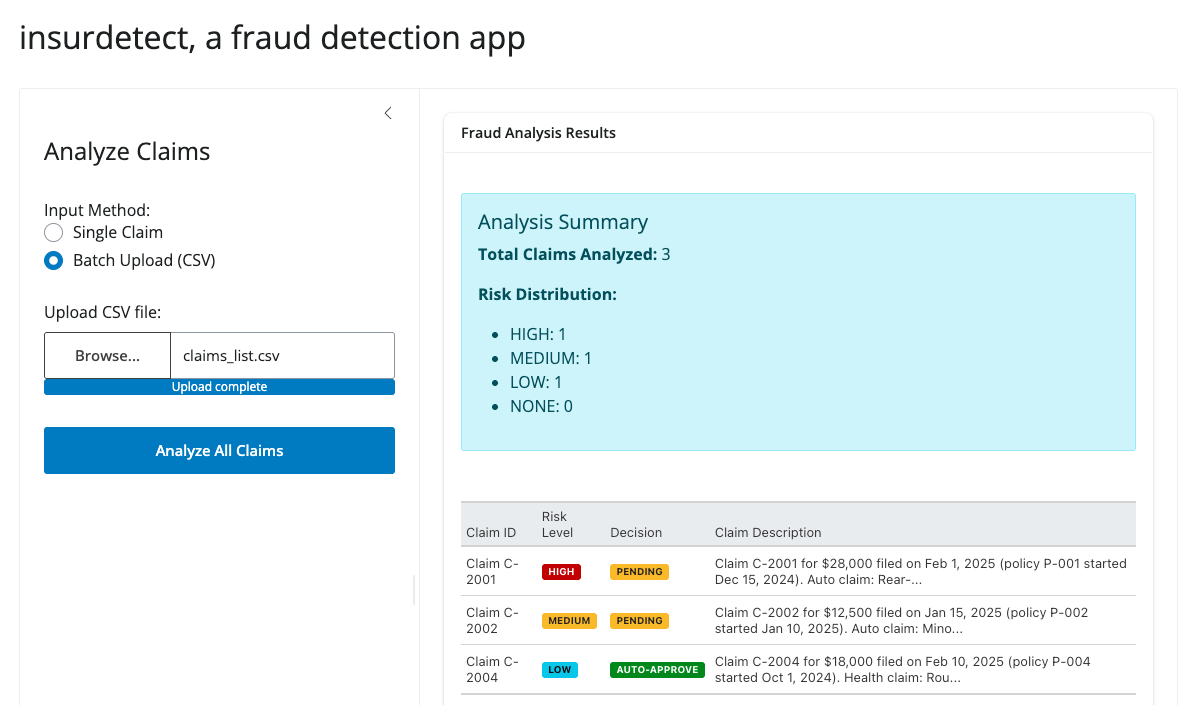This screenshot has width=1178, height=705.
Task: Click the claims_list.csv file name field
Action: click(x=282, y=356)
